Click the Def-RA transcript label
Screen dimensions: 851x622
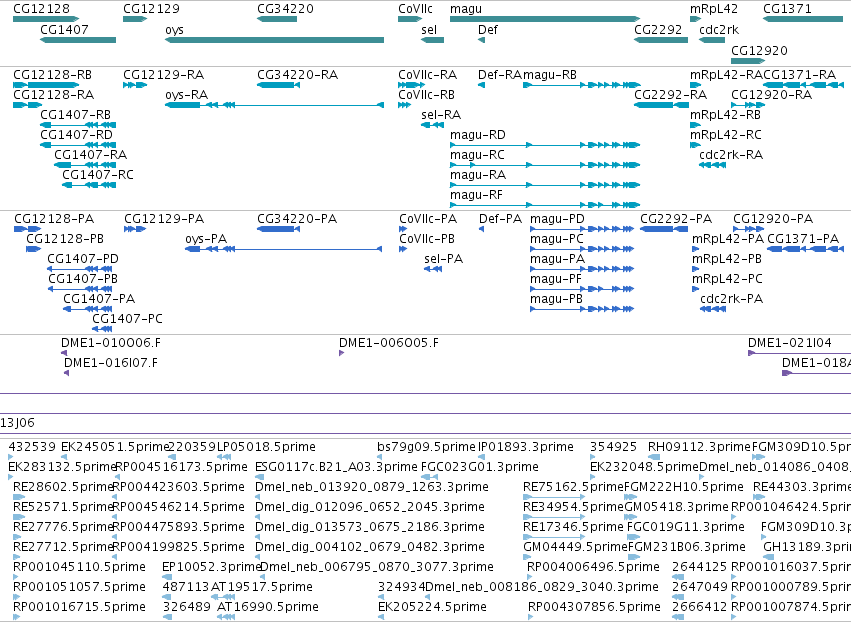click(500, 75)
